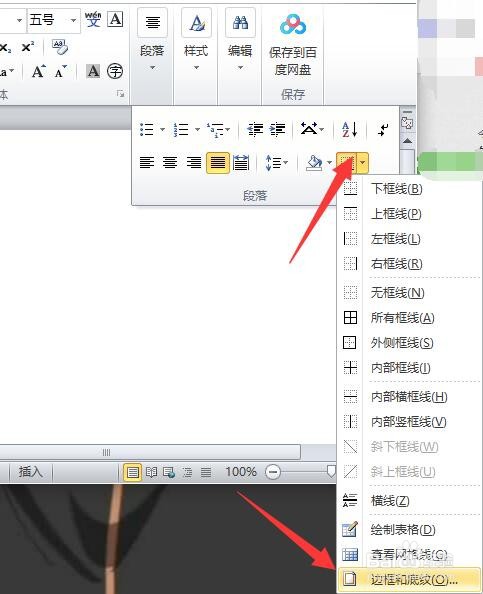Click the Asian layout icon
483x594 pixels.
tap(309, 129)
